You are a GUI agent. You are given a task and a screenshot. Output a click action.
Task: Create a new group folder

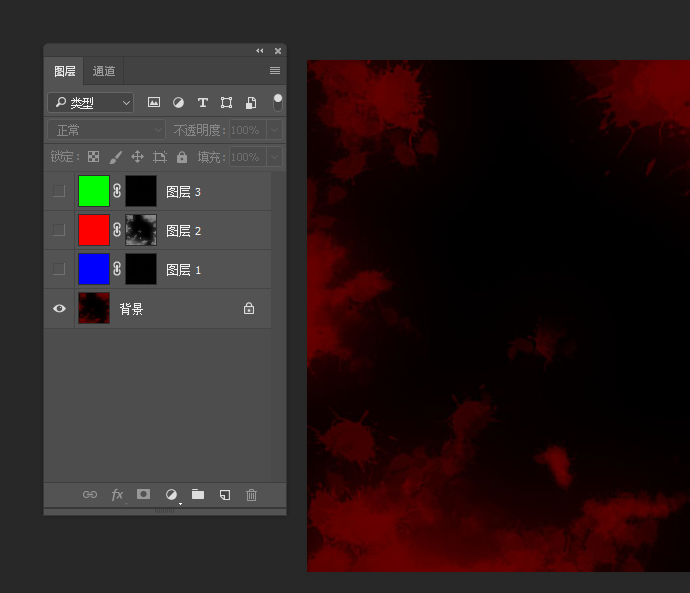[198, 494]
